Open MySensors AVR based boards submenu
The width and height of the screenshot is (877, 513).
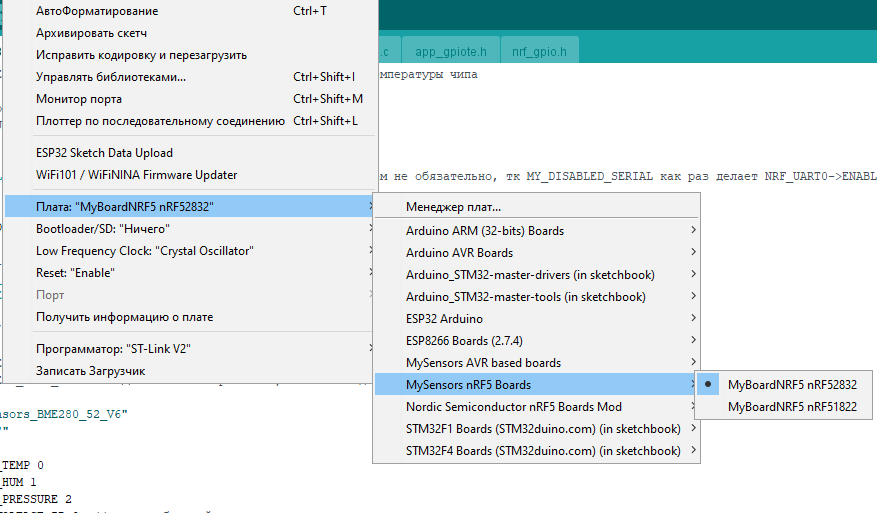(x=483, y=363)
